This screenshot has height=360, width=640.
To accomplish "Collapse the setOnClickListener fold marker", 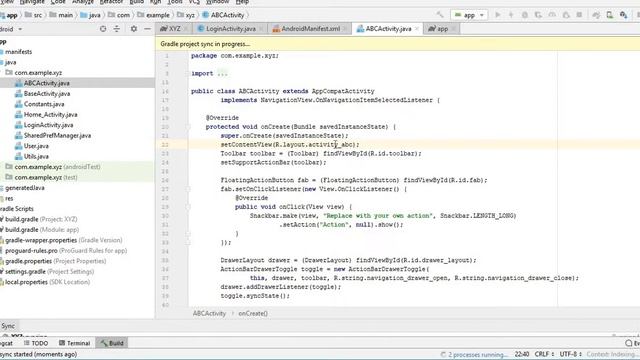I will pyautogui.click(x=188, y=189).
